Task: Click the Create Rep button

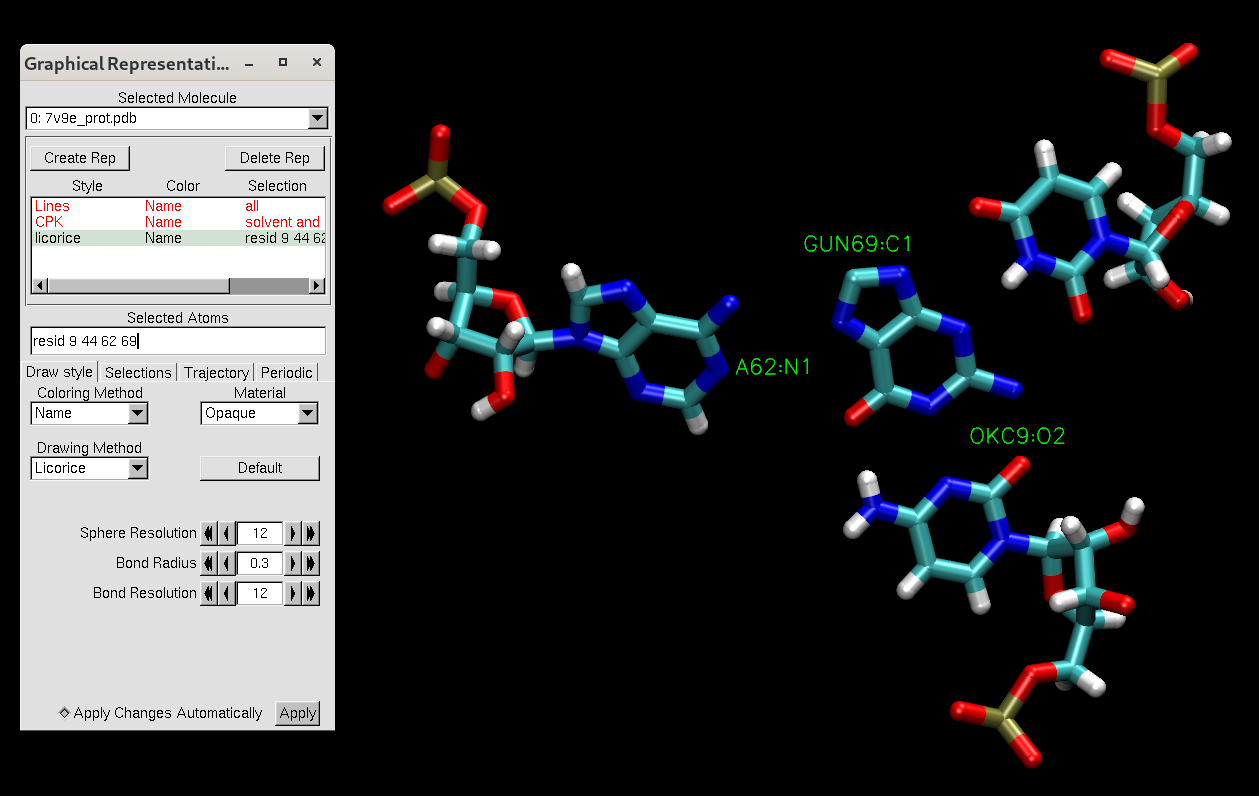Action: (x=80, y=158)
